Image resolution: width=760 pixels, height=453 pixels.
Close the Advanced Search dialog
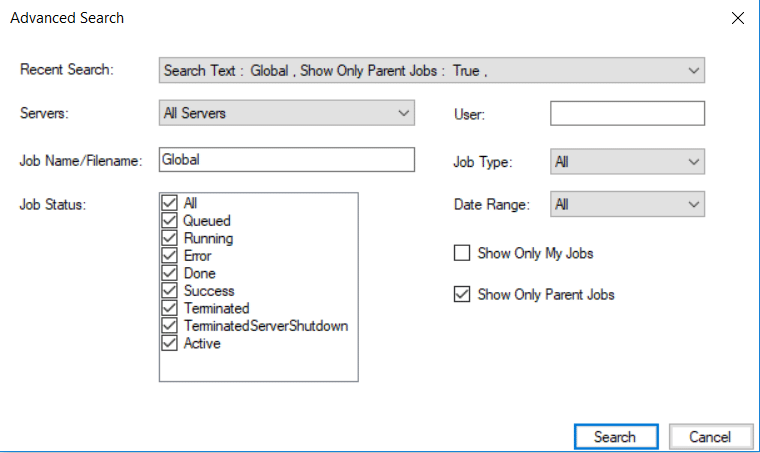tap(738, 18)
